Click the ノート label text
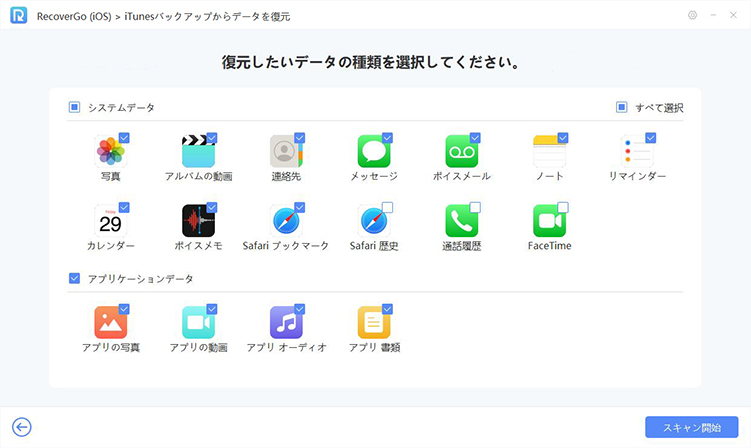Screen dimensions: 751x448 (549, 176)
